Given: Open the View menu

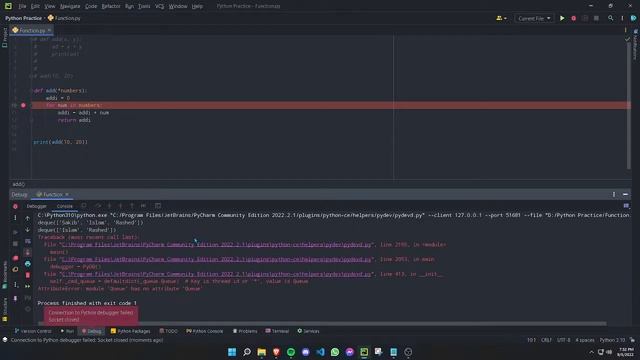Looking at the screenshot, I should [x=49, y=6].
